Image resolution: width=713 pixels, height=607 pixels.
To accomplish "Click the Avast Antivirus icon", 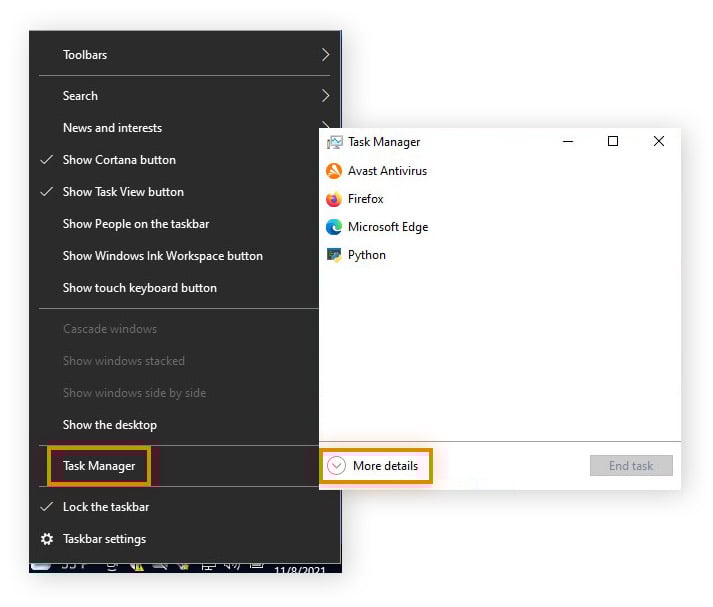I will click(x=334, y=171).
